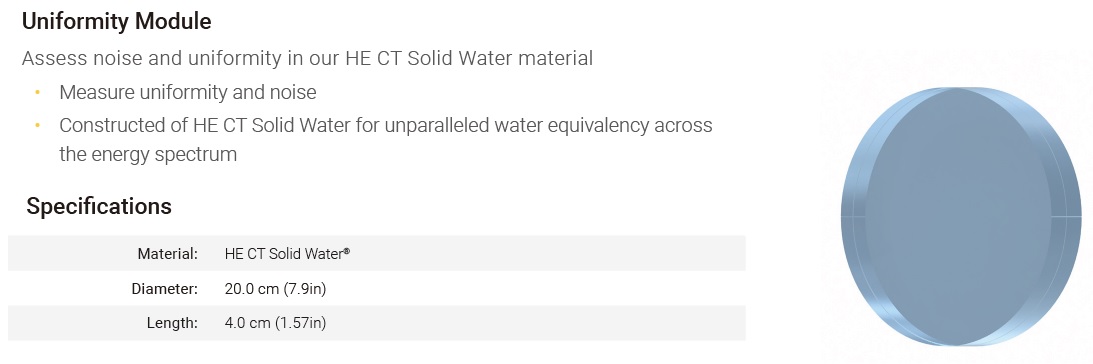Click the Measure uniformity and noise bullet
The image size is (1093, 364).
188,92
